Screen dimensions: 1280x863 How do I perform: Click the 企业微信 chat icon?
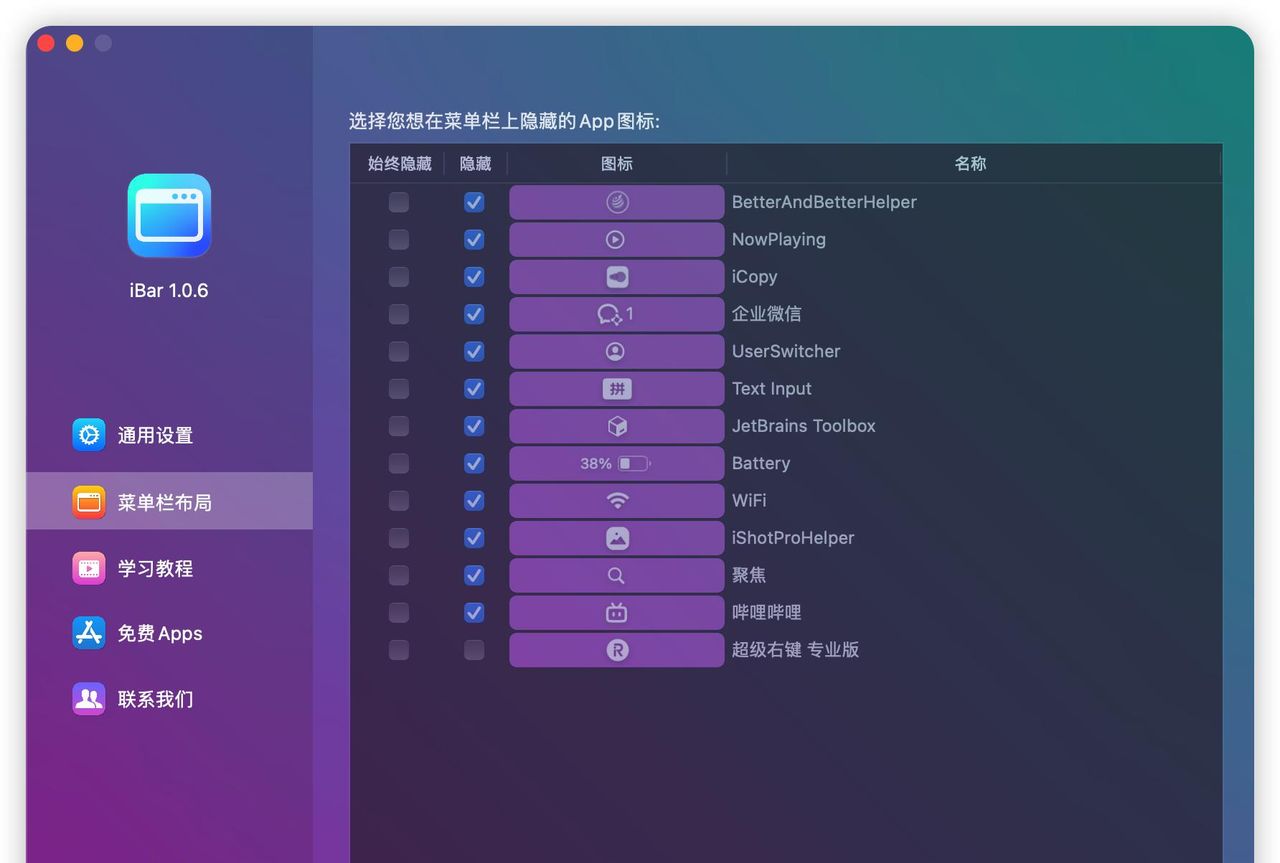(610, 314)
